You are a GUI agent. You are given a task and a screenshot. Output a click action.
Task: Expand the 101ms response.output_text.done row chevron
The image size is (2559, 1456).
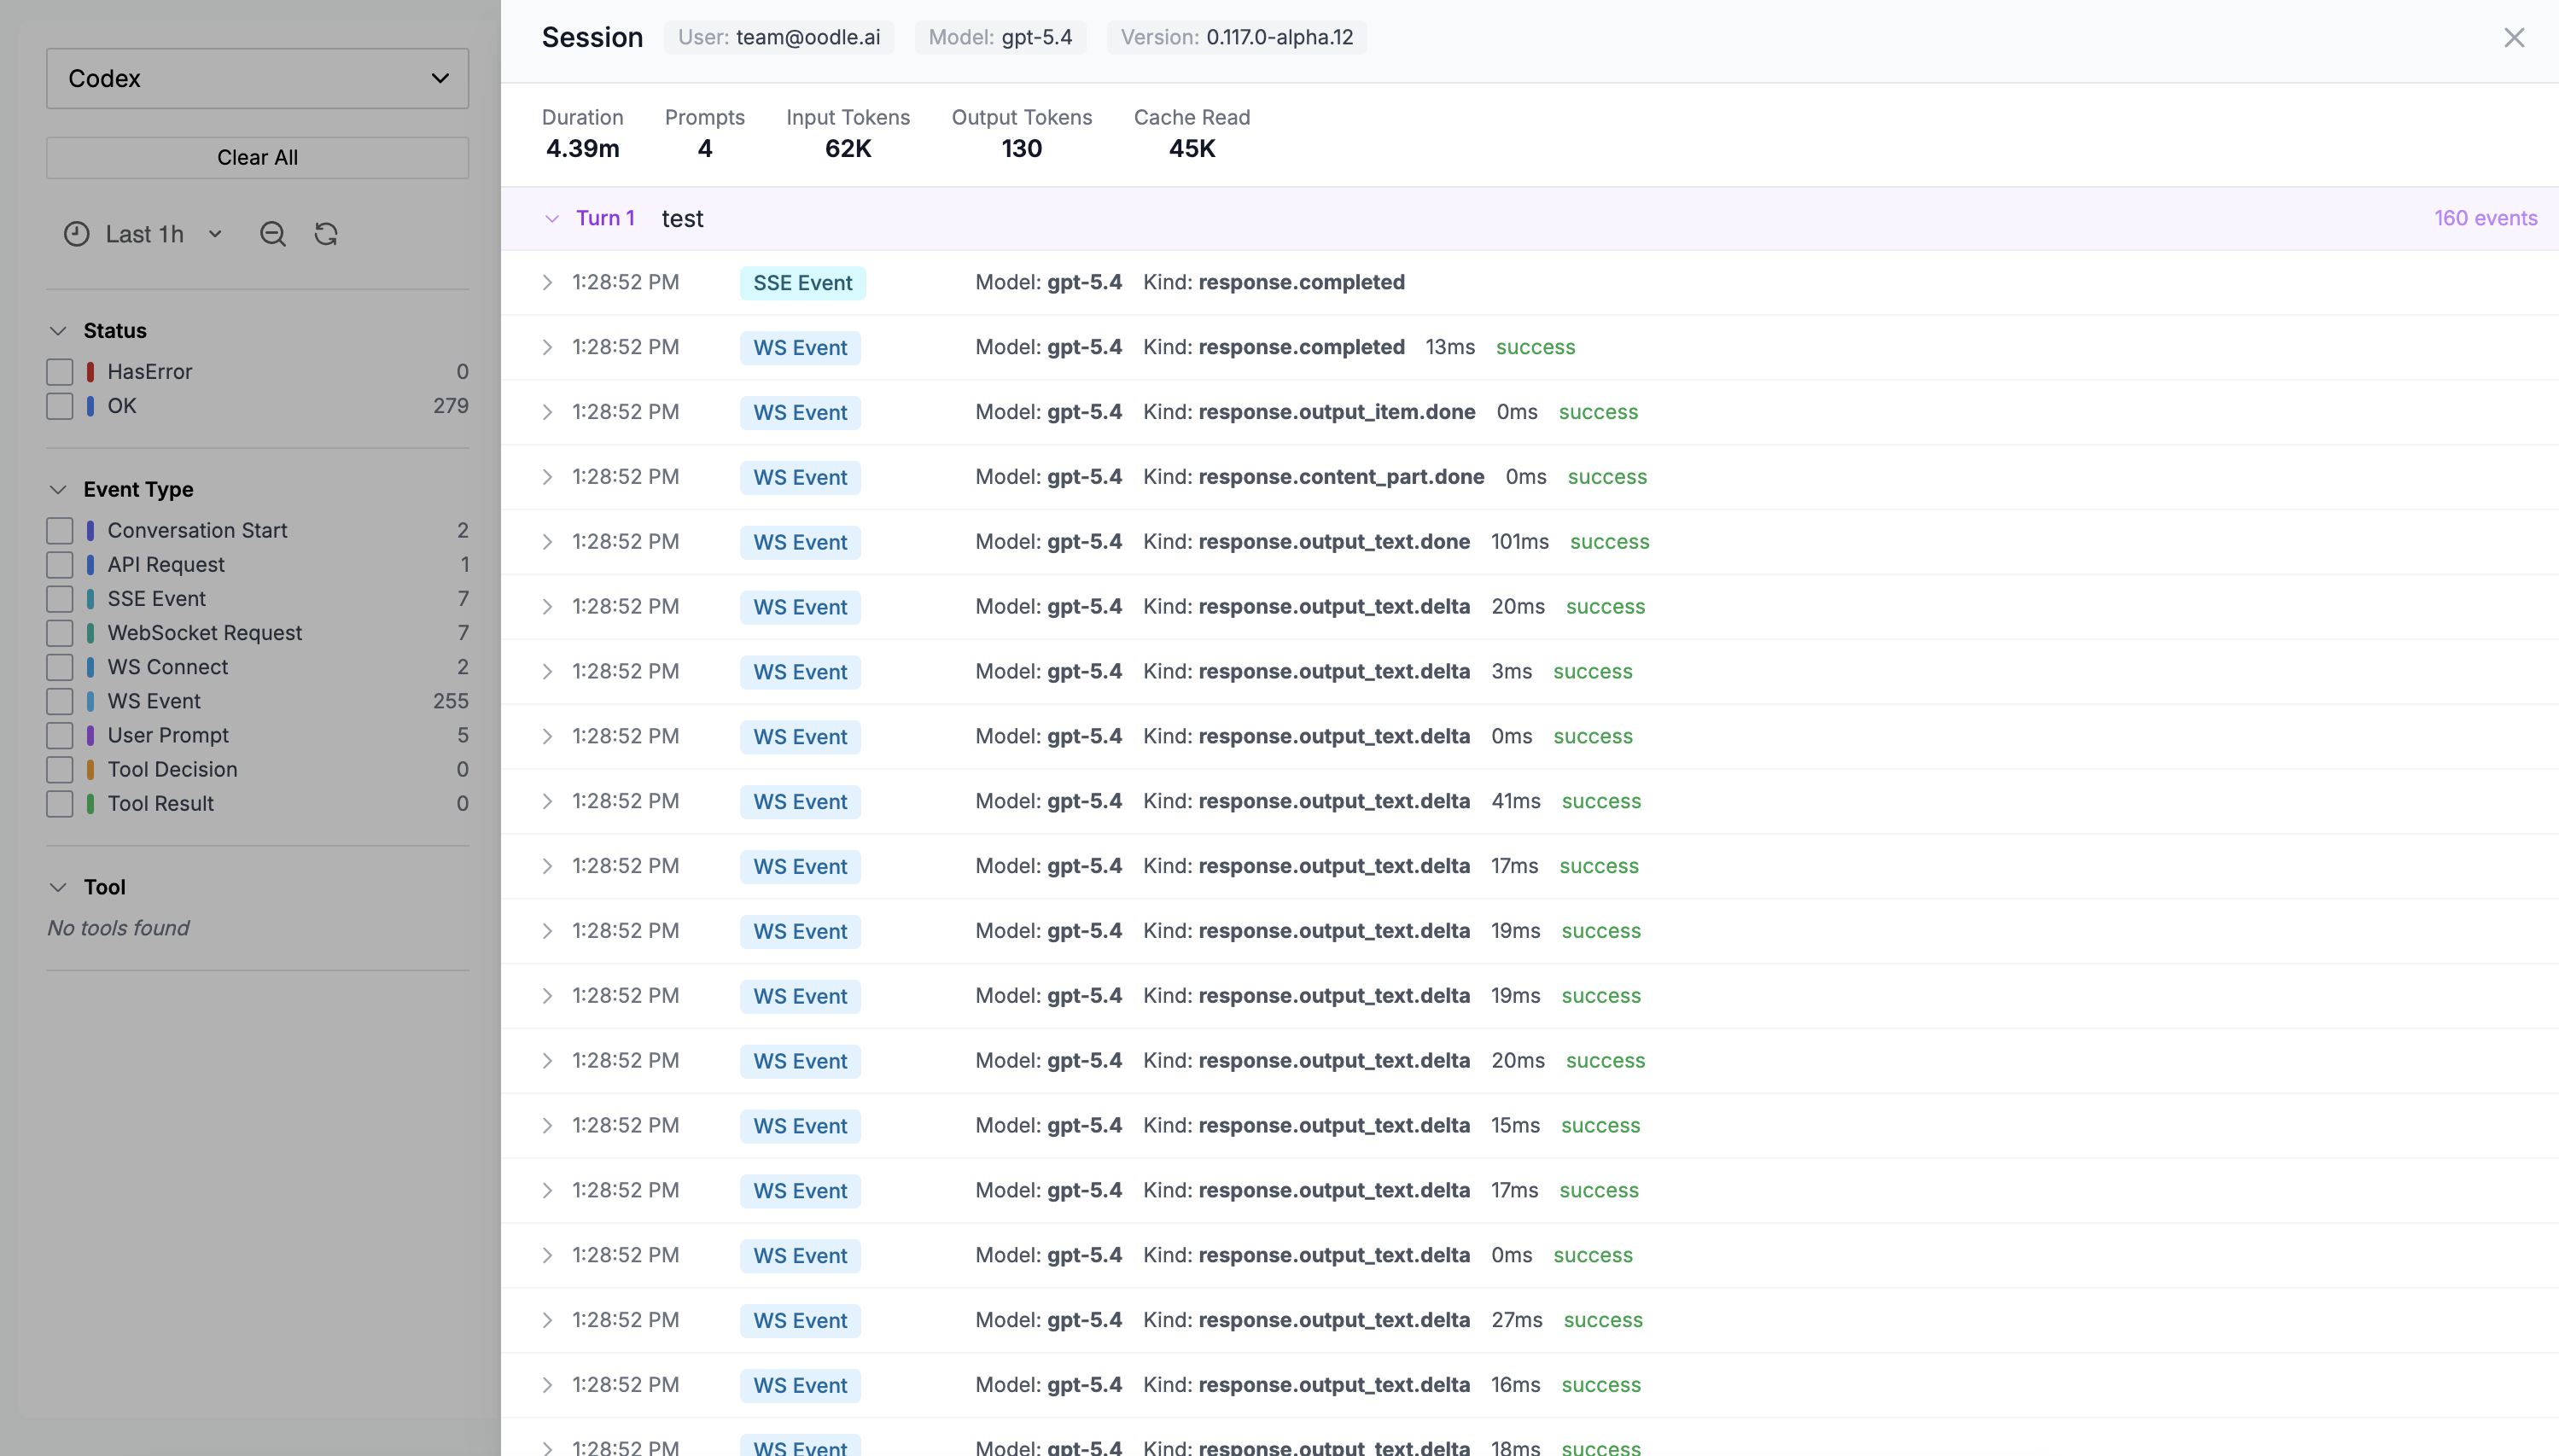547,542
